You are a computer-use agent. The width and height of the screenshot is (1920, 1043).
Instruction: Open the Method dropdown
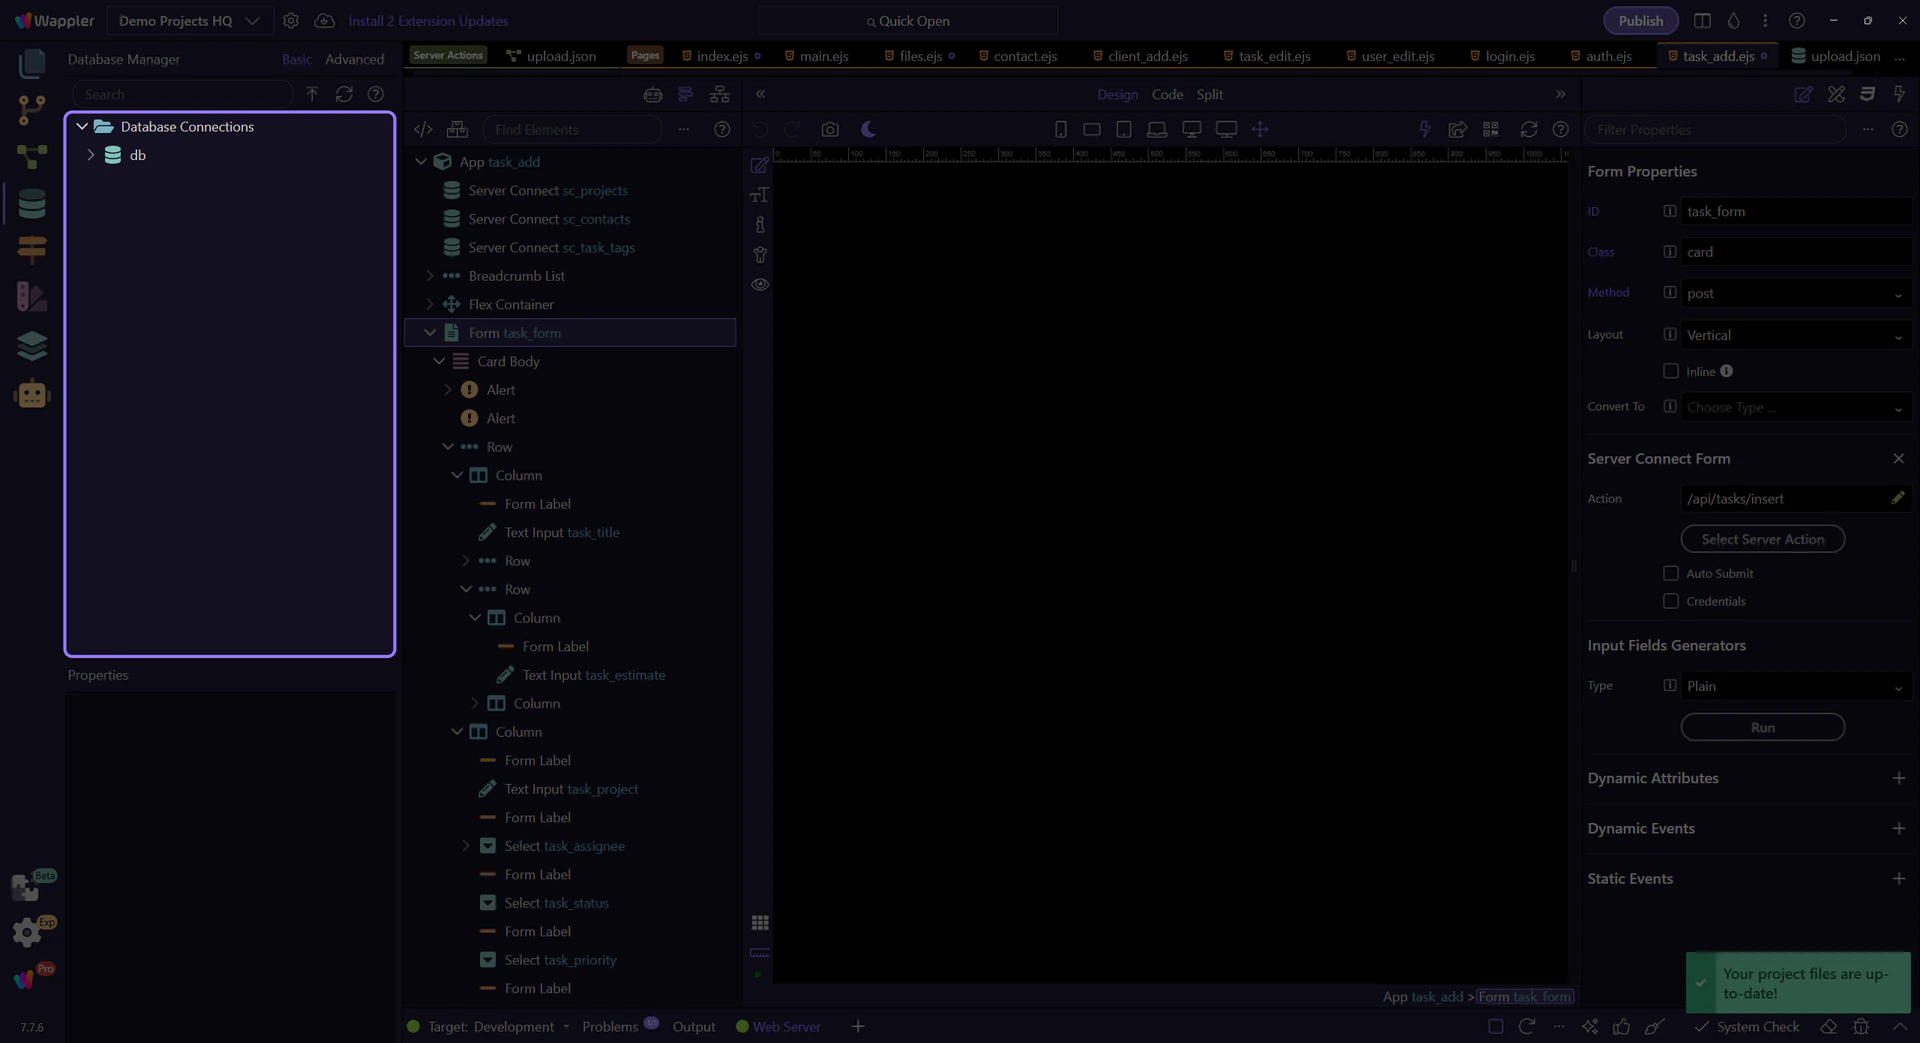click(x=1795, y=293)
